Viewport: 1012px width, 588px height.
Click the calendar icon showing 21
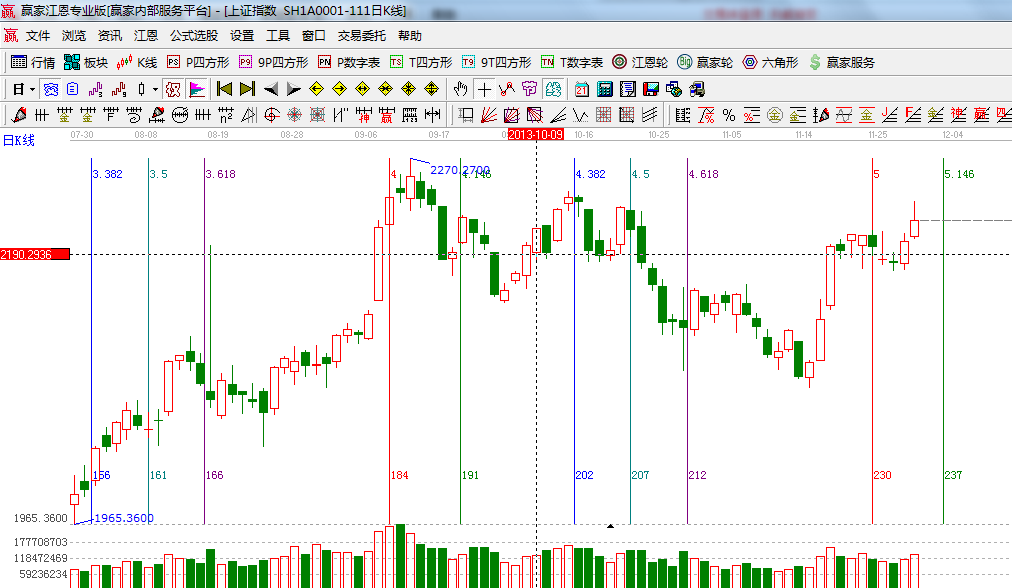pyautogui.click(x=581, y=89)
